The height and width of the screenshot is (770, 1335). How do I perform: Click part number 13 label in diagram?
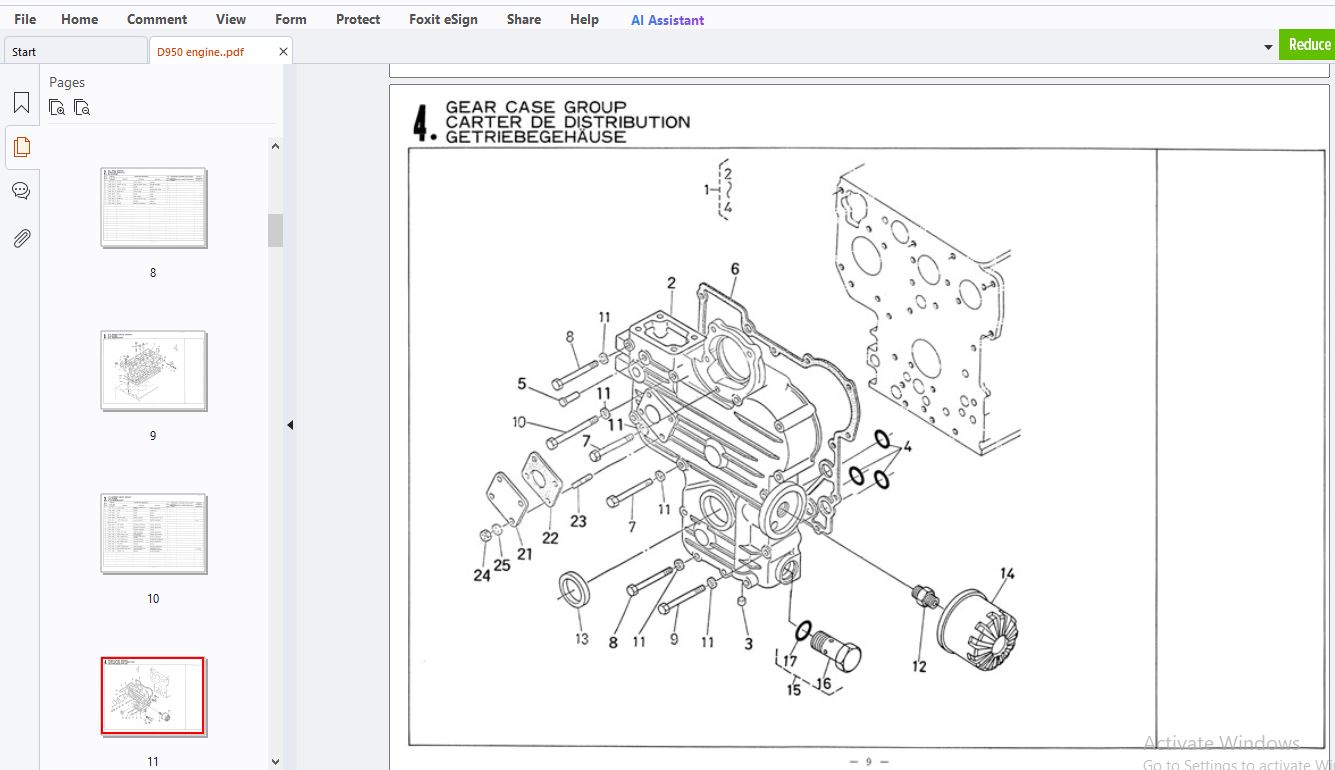pyautogui.click(x=582, y=640)
